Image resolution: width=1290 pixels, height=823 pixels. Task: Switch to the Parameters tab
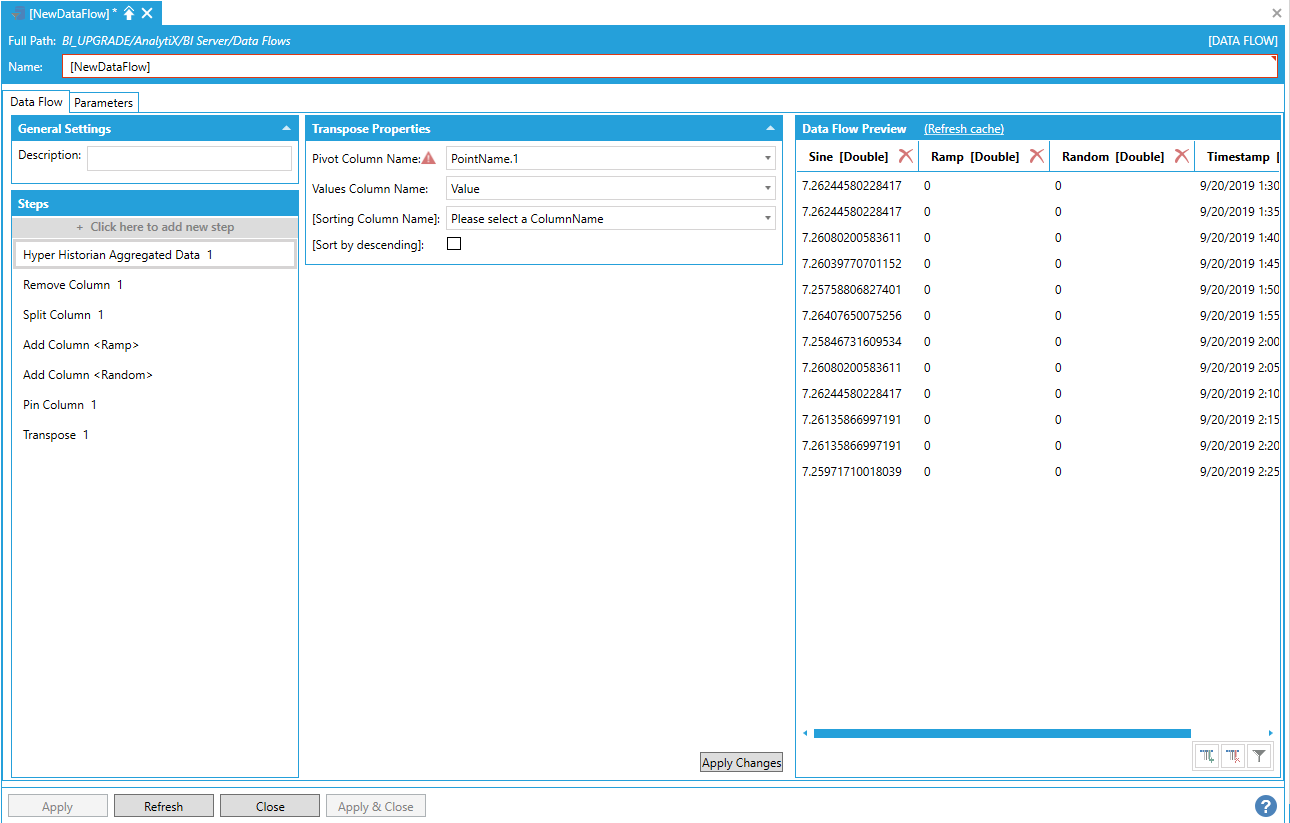coord(103,103)
